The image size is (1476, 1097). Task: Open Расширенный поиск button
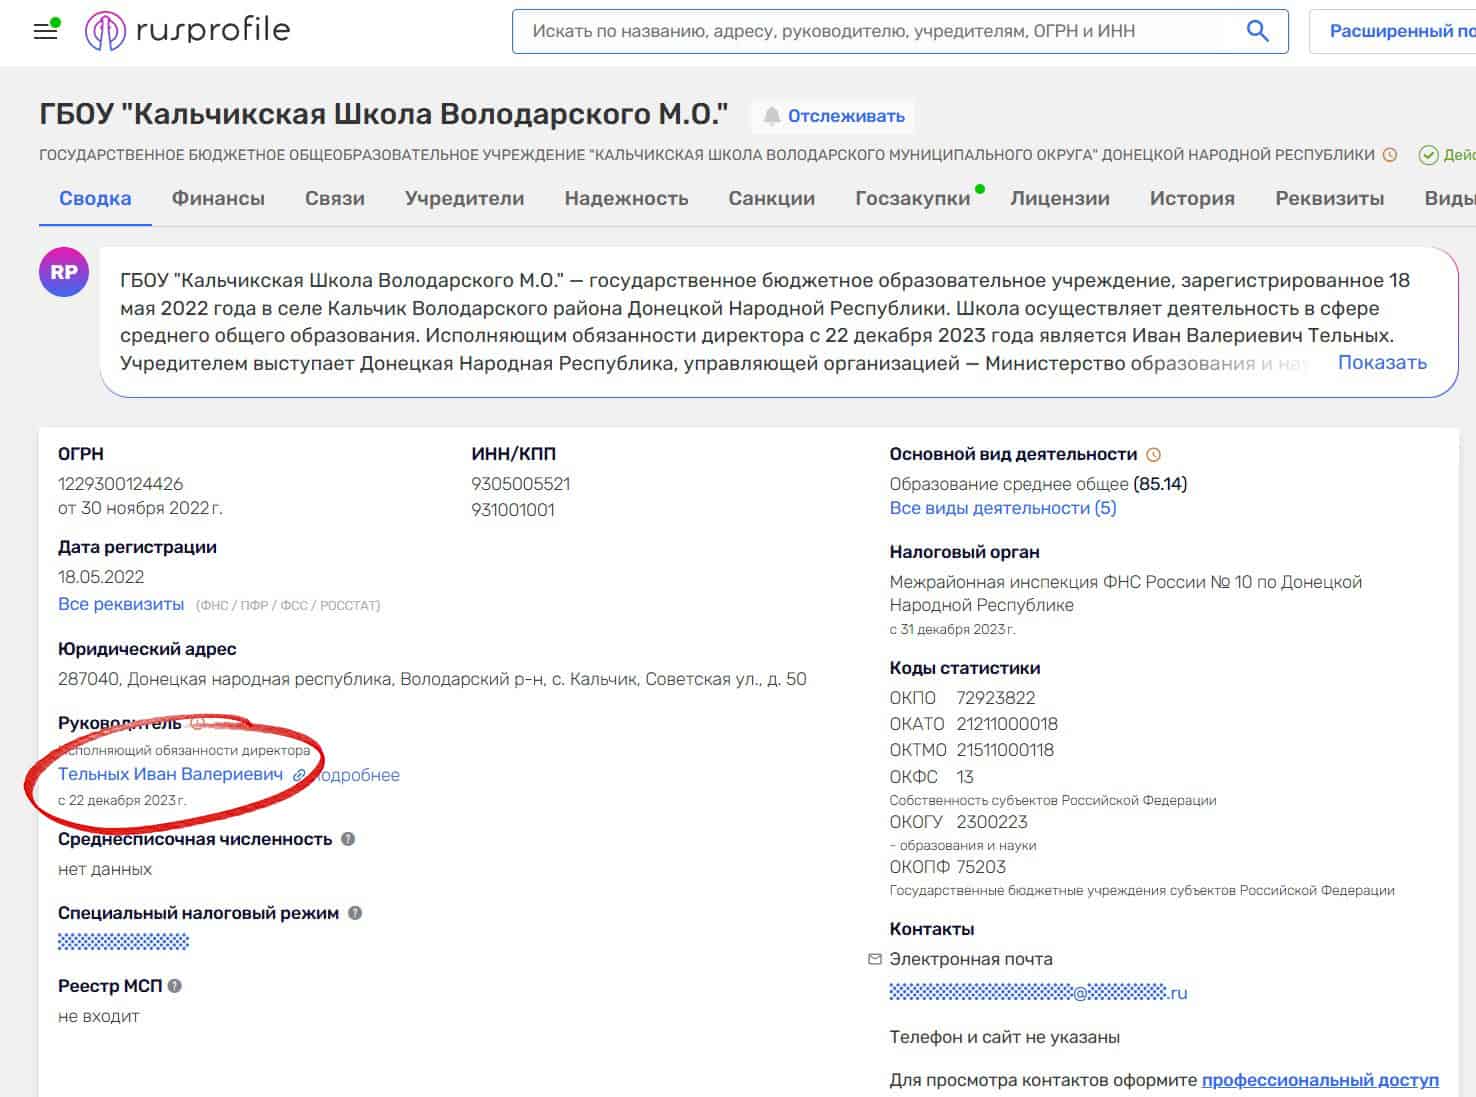click(1393, 31)
